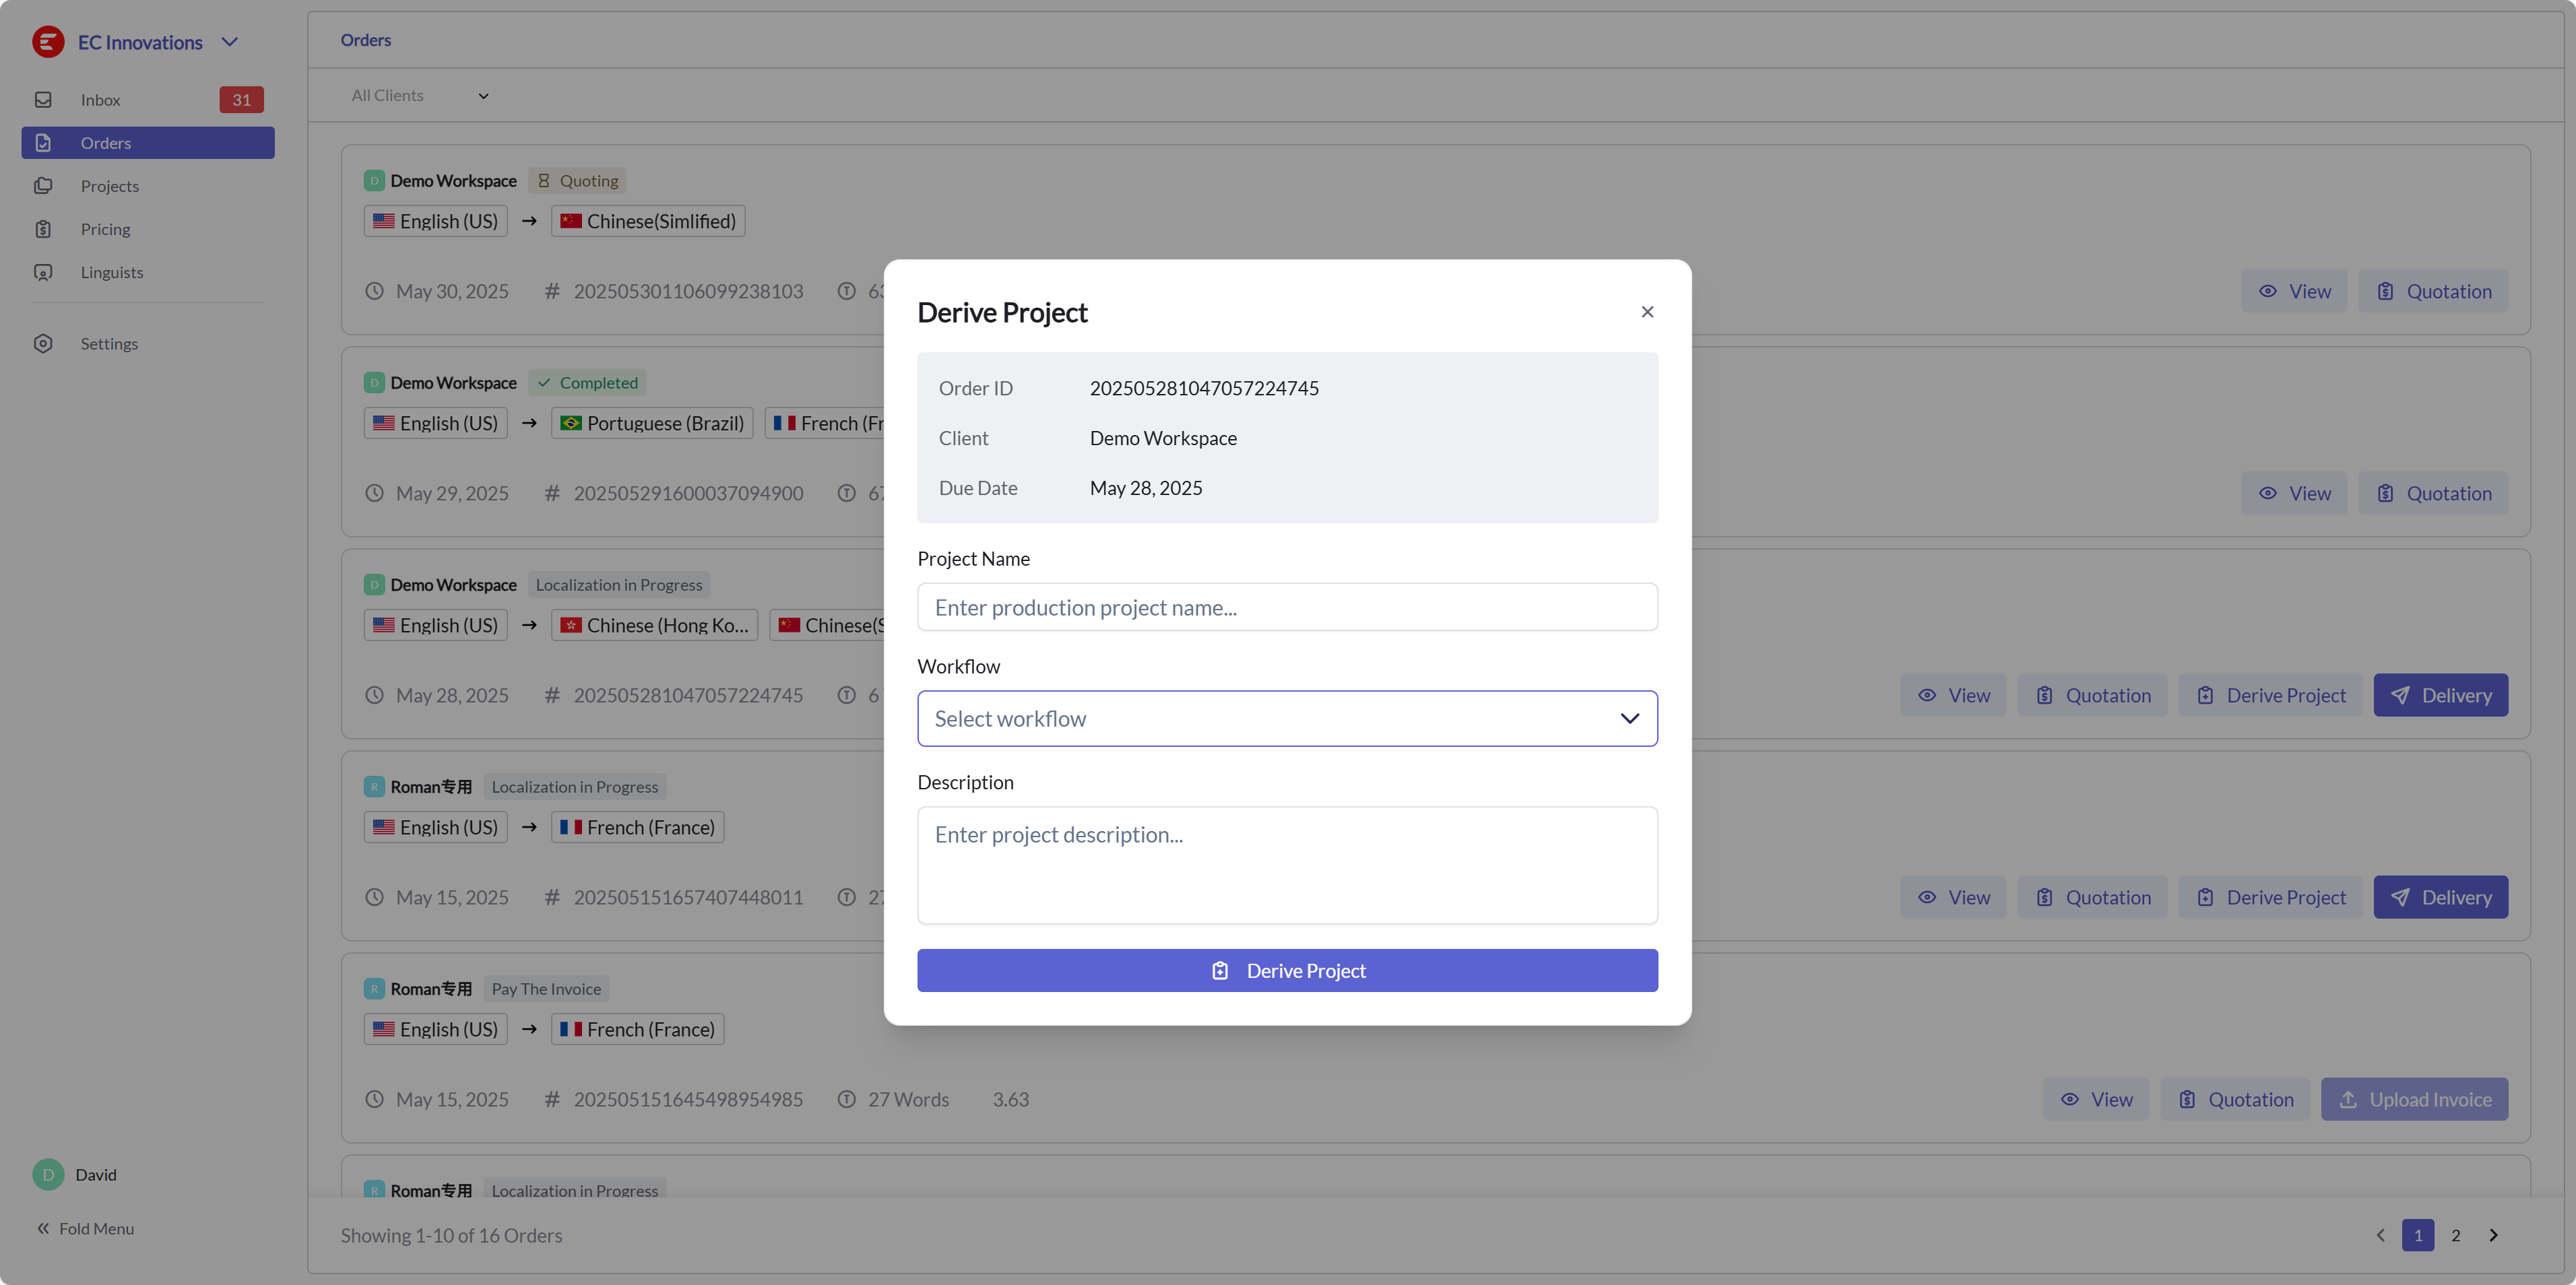This screenshot has height=1285, width=2576.
Task: Select page 2 in the pagination
Action: click(x=2455, y=1235)
